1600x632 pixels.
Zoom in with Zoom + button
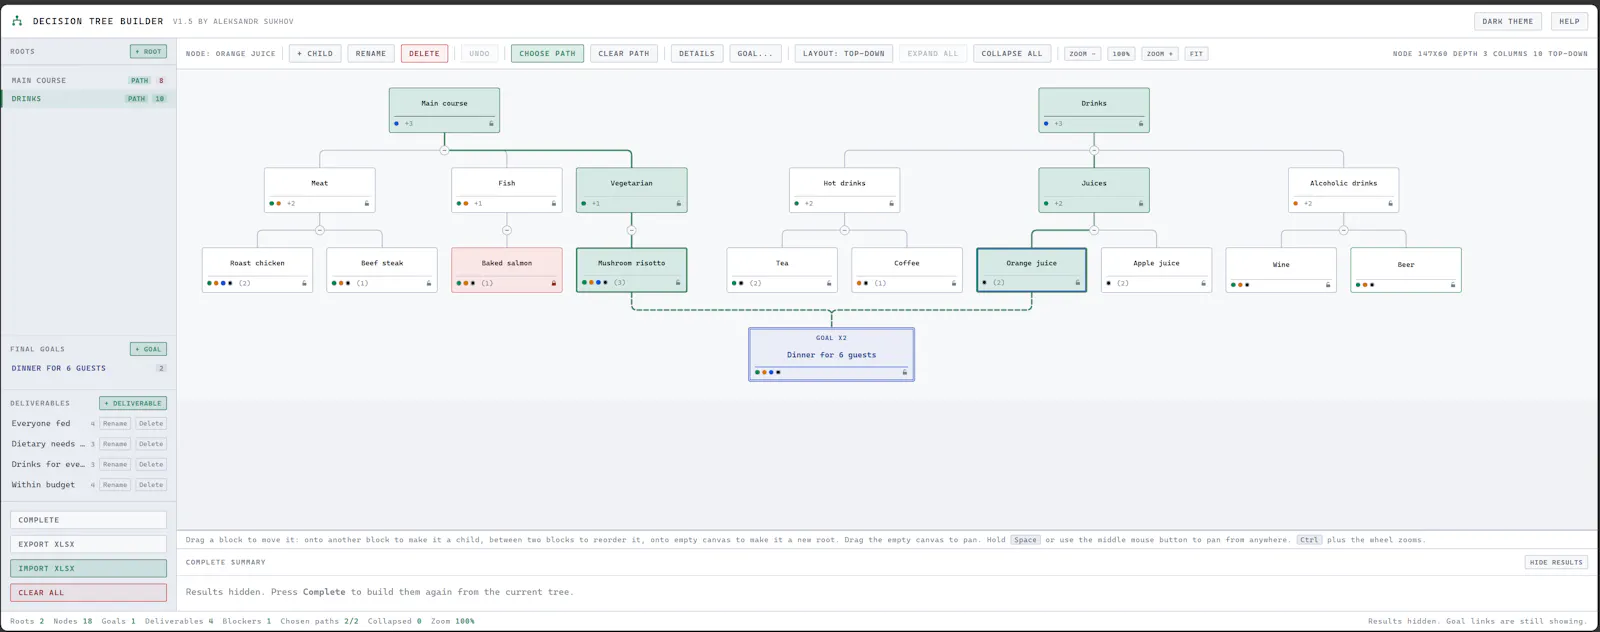coord(1160,54)
